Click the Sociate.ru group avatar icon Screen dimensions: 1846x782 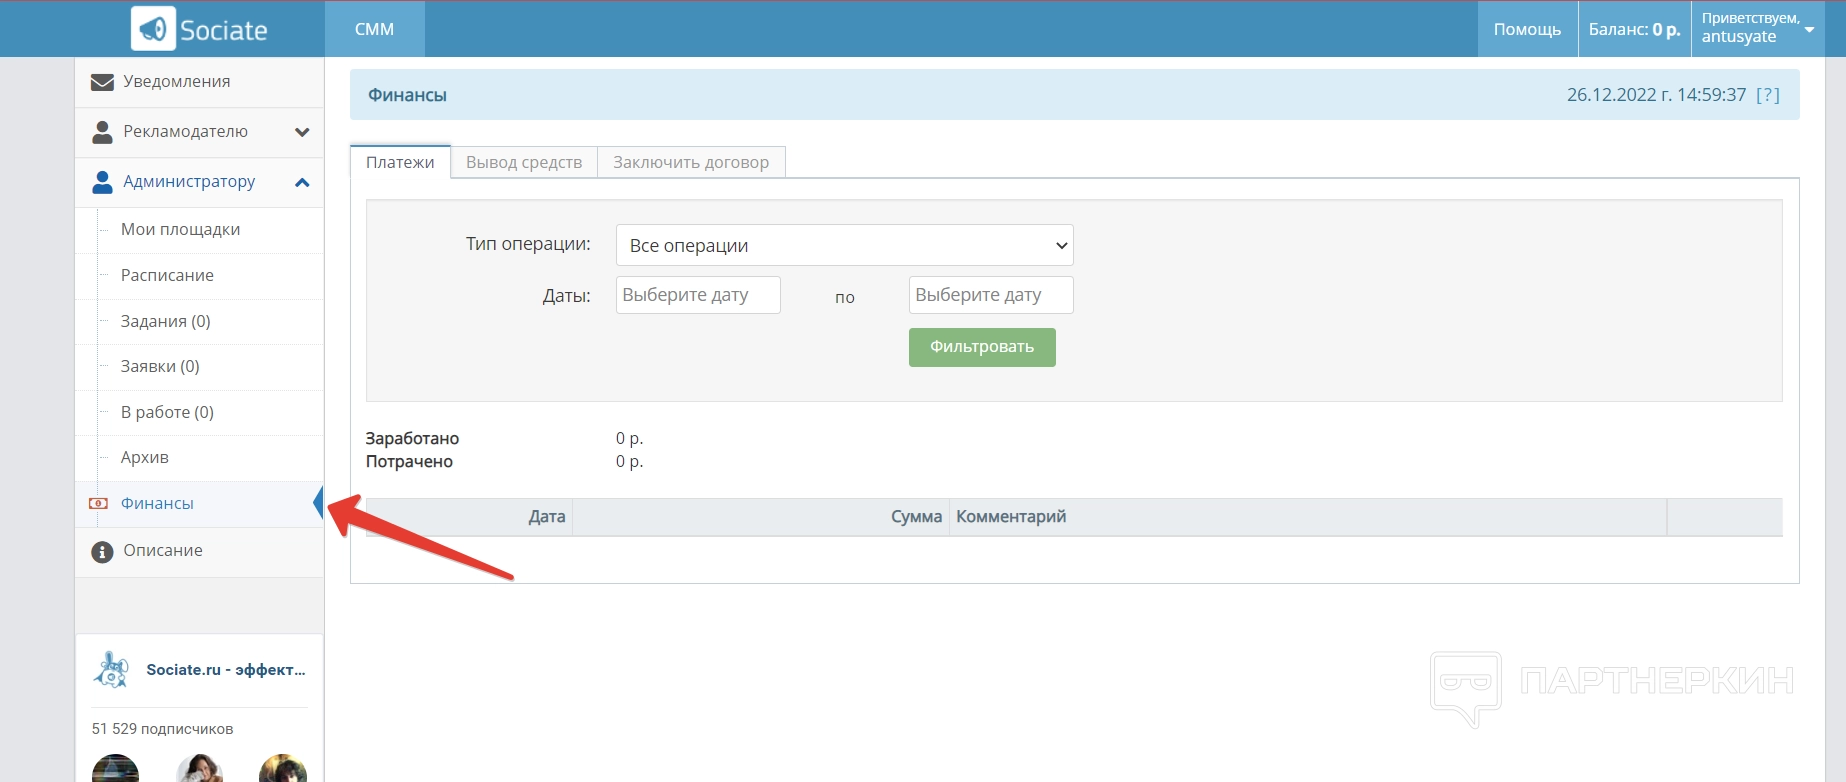tap(111, 670)
